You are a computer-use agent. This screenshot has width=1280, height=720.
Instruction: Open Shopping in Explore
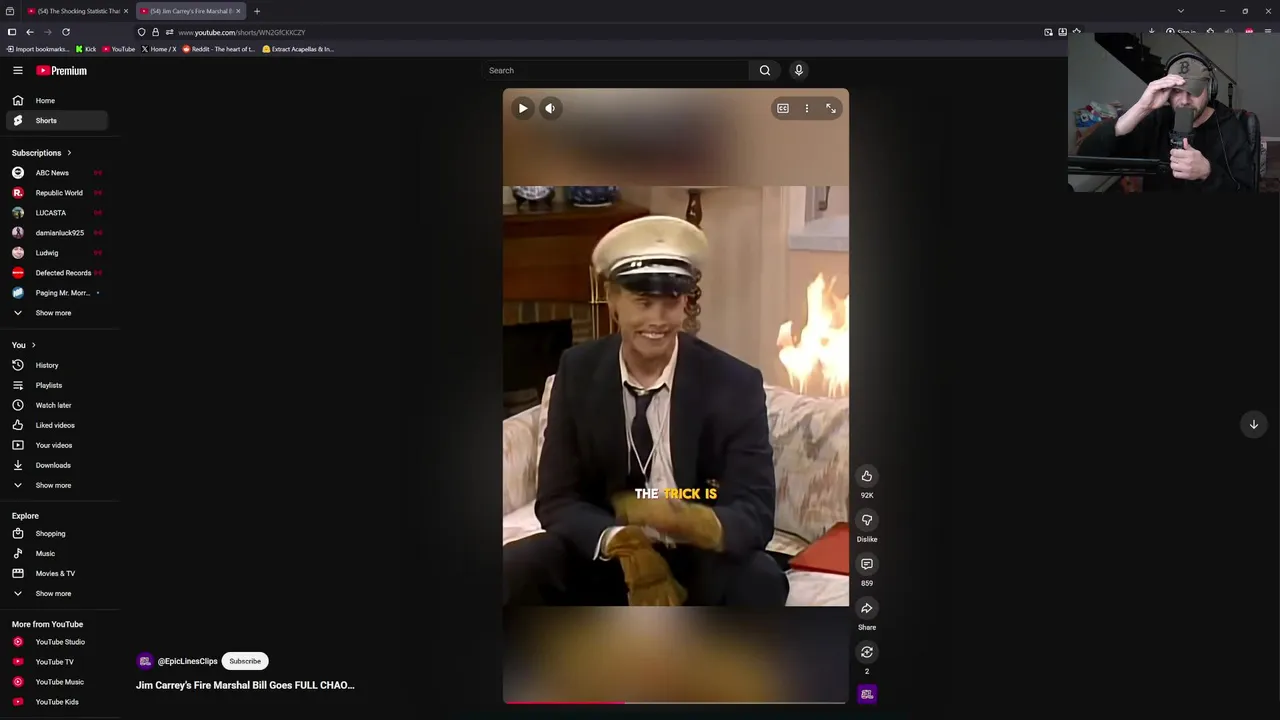point(58,534)
